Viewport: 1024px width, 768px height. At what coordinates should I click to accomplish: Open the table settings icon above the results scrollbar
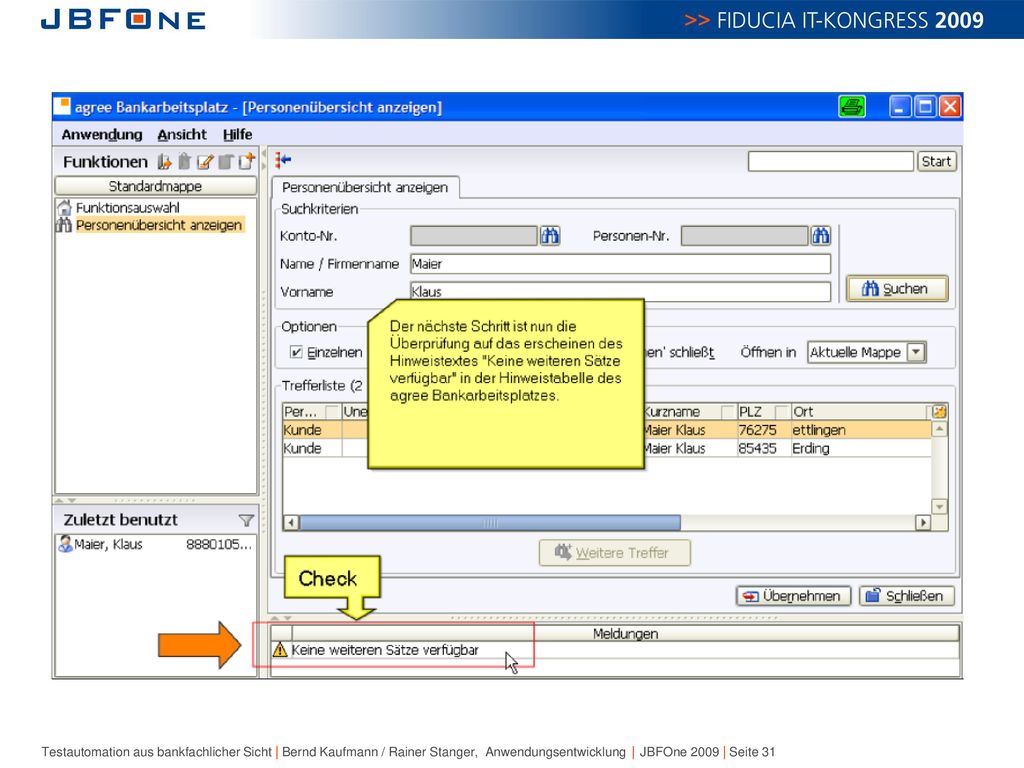[939, 411]
